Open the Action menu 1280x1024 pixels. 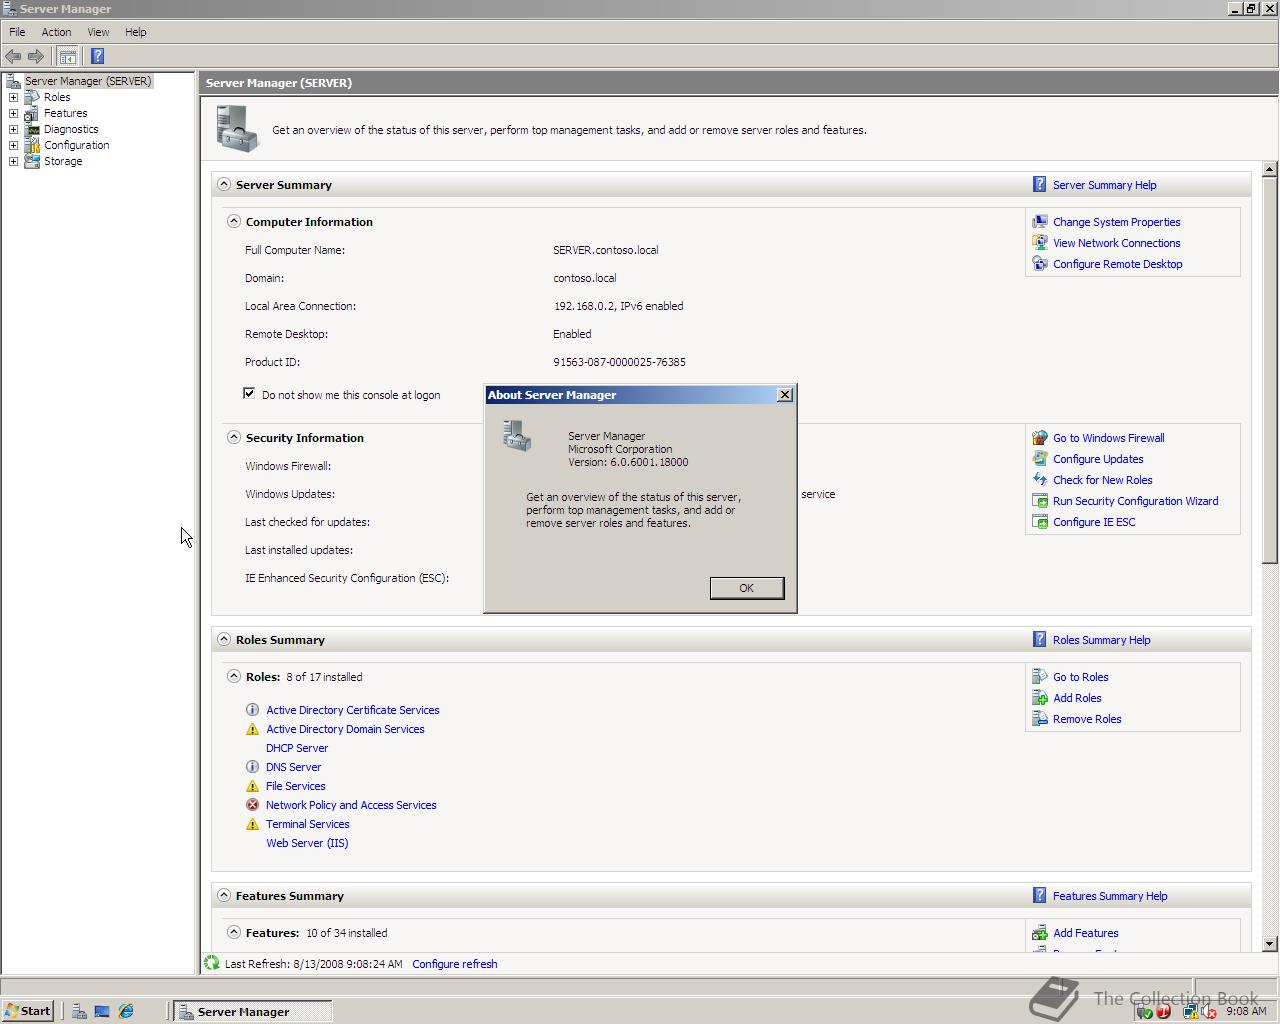[56, 32]
